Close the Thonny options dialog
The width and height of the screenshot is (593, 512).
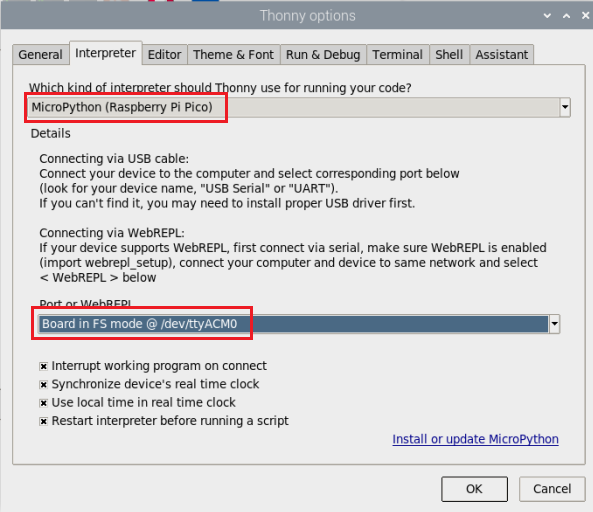(585, 16)
